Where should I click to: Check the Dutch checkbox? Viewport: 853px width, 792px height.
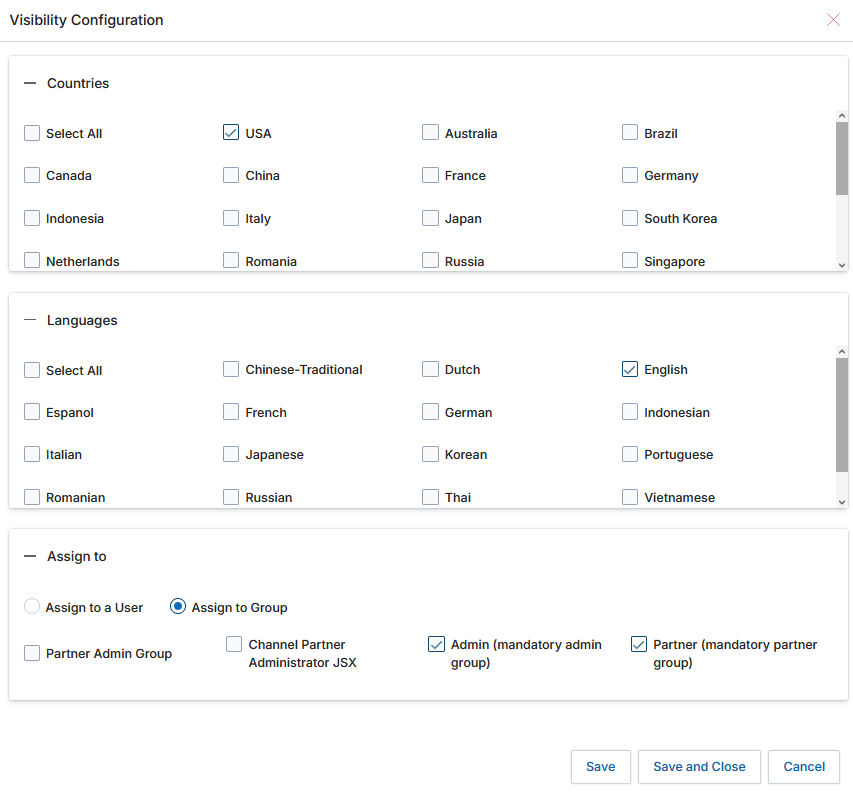[x=430, y=369]
